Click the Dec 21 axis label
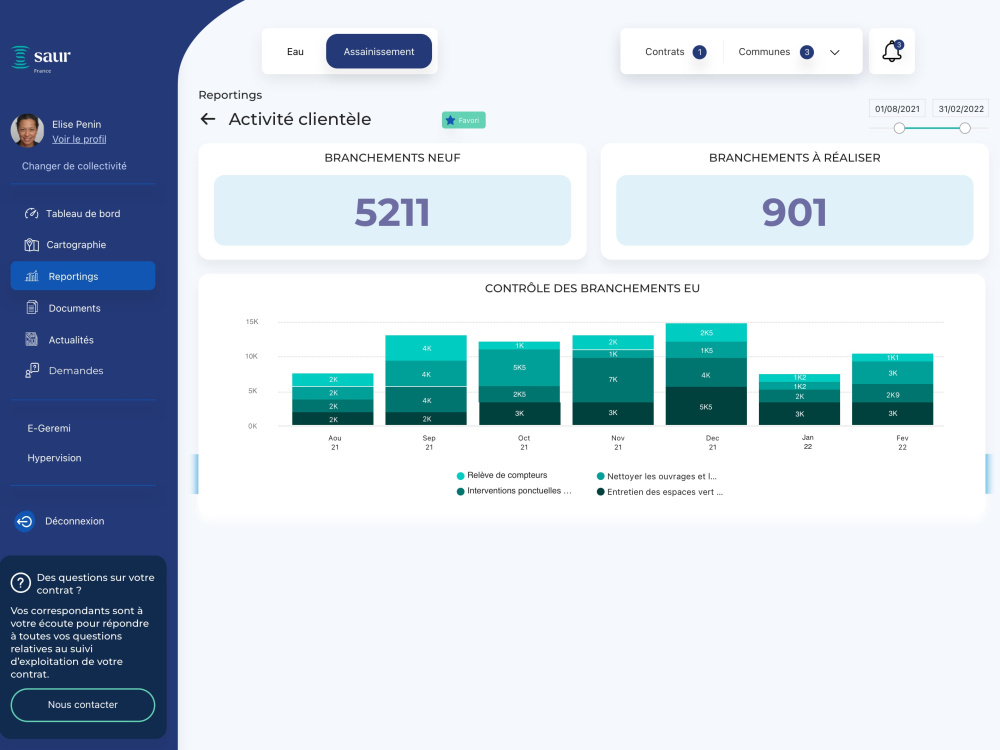Viewport: 1000px width, 750px height. point(712,443)
